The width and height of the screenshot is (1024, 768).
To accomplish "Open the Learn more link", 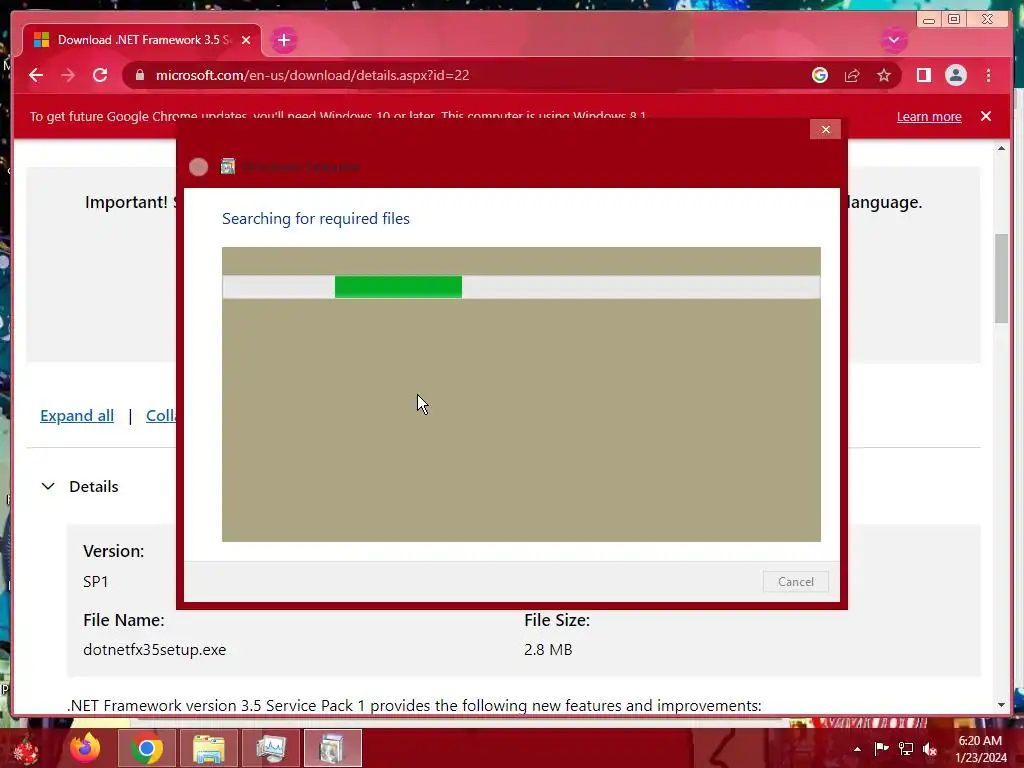I will [x=929, y=116].
